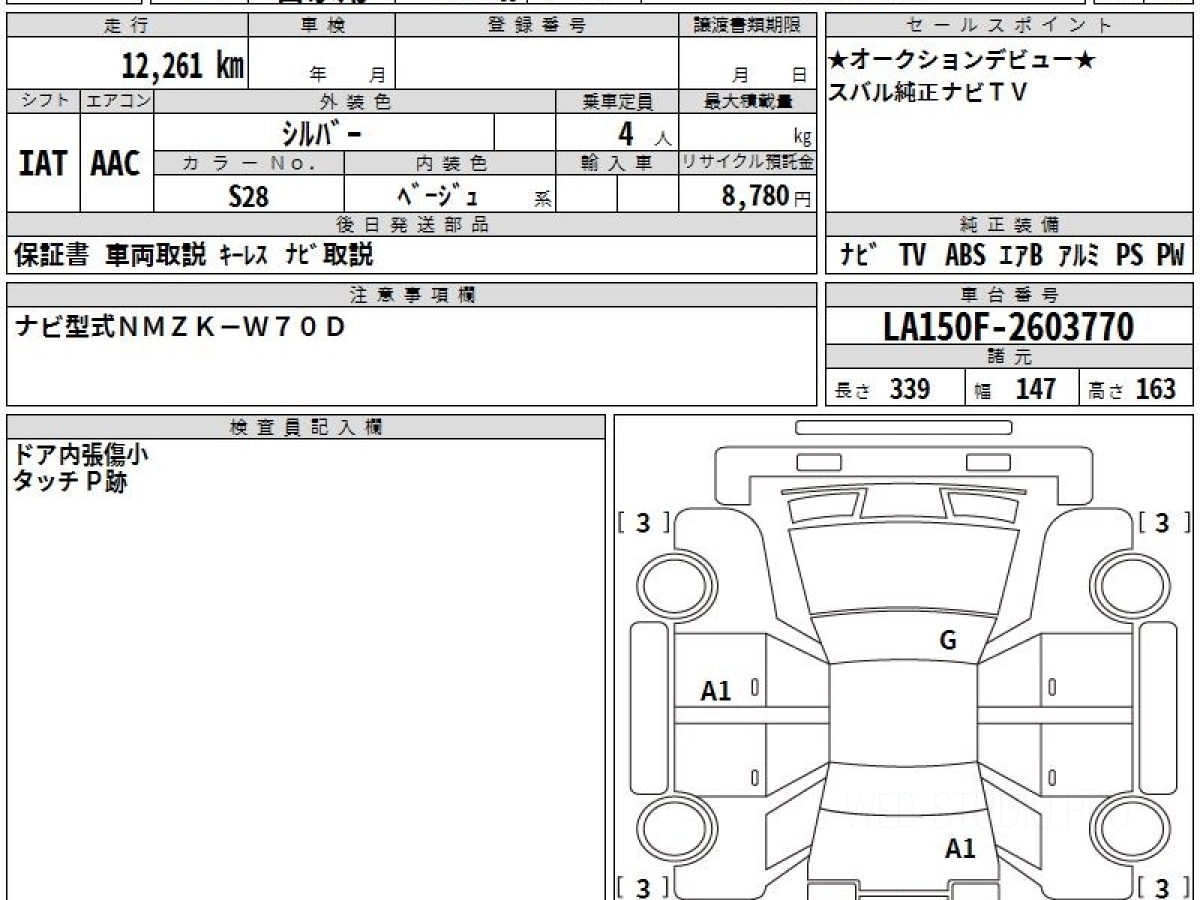Select the exterior color value シルバー
Viewport: 1200px width, 900px height.
point(322,133)
